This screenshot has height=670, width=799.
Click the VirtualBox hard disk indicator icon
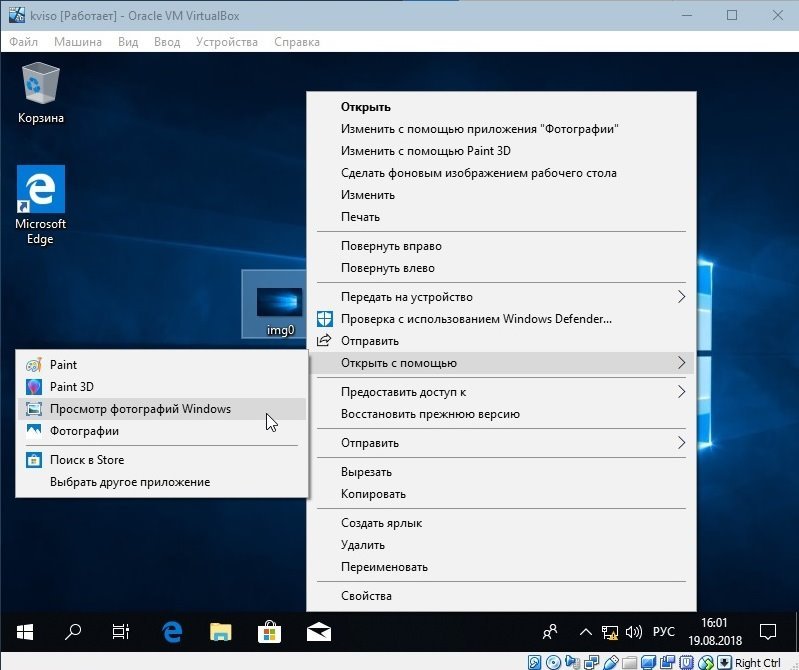coord(535,662)
